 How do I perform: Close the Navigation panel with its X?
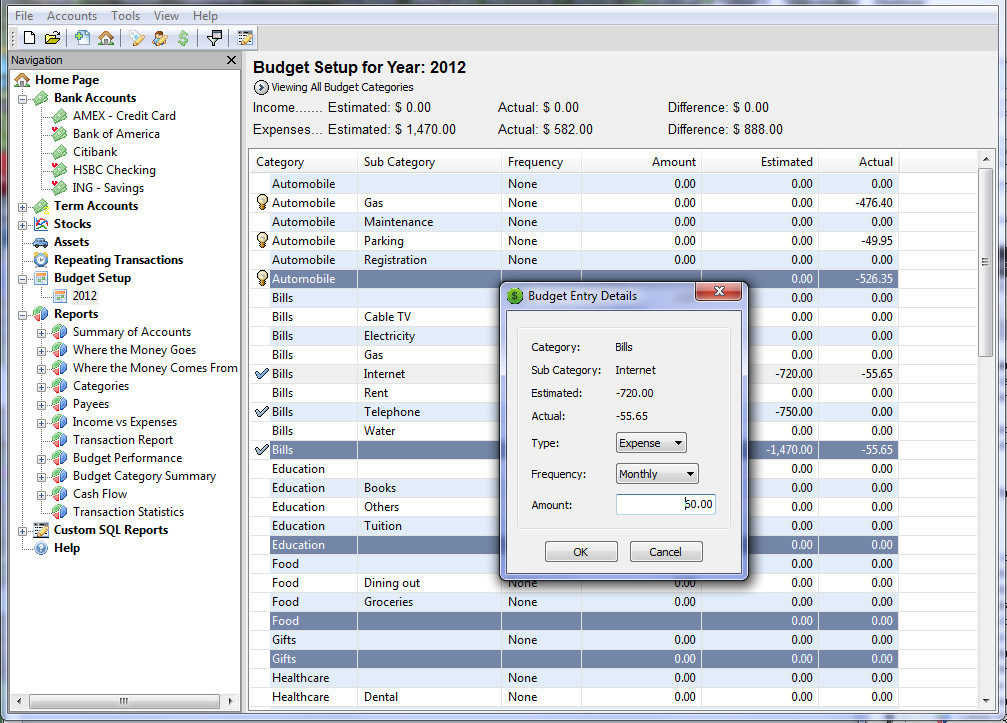(x=231, y=60)
